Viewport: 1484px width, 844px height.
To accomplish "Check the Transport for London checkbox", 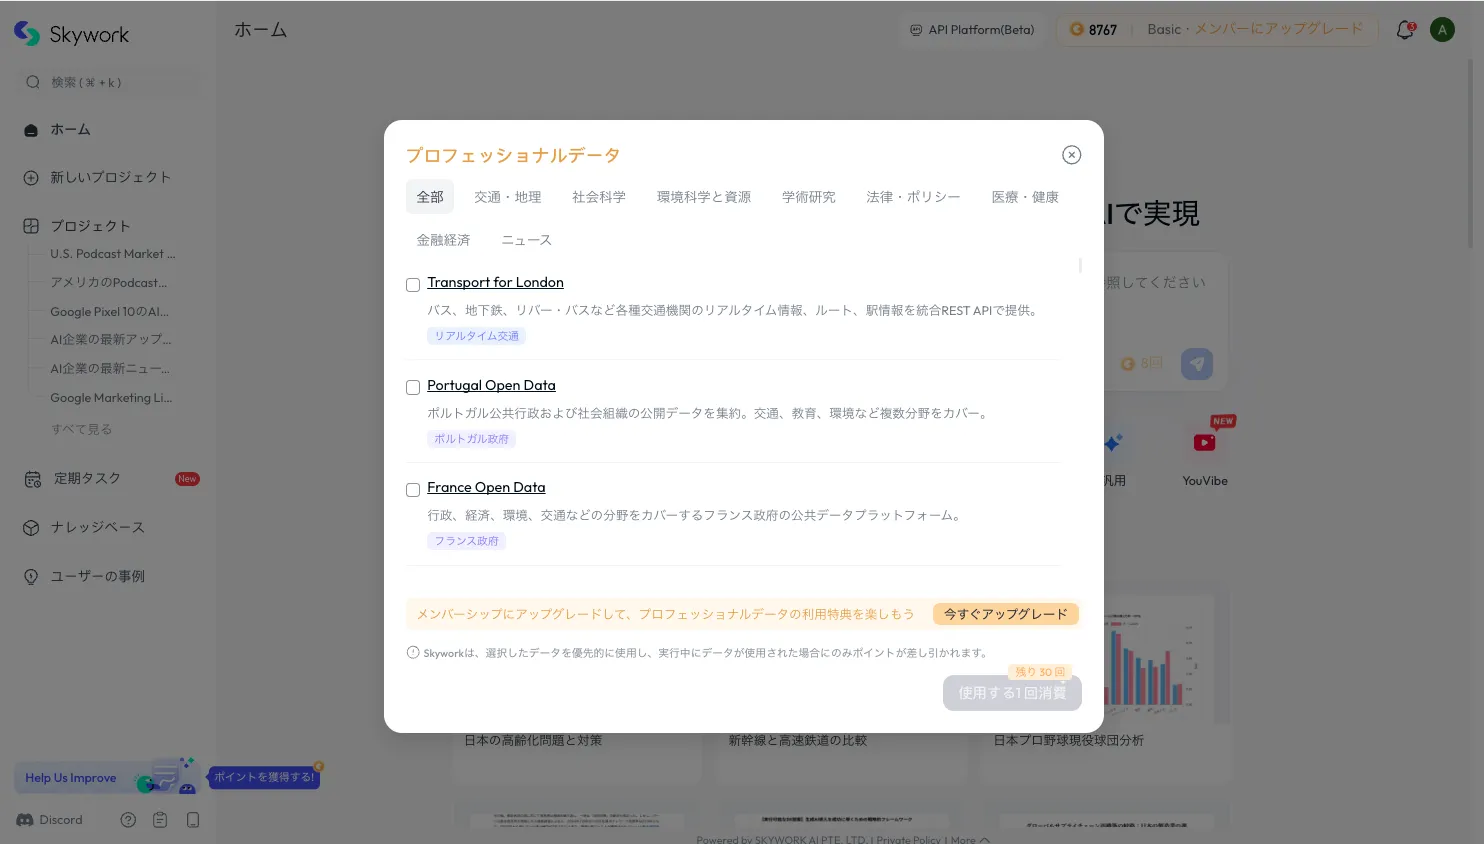I will 413,285.
